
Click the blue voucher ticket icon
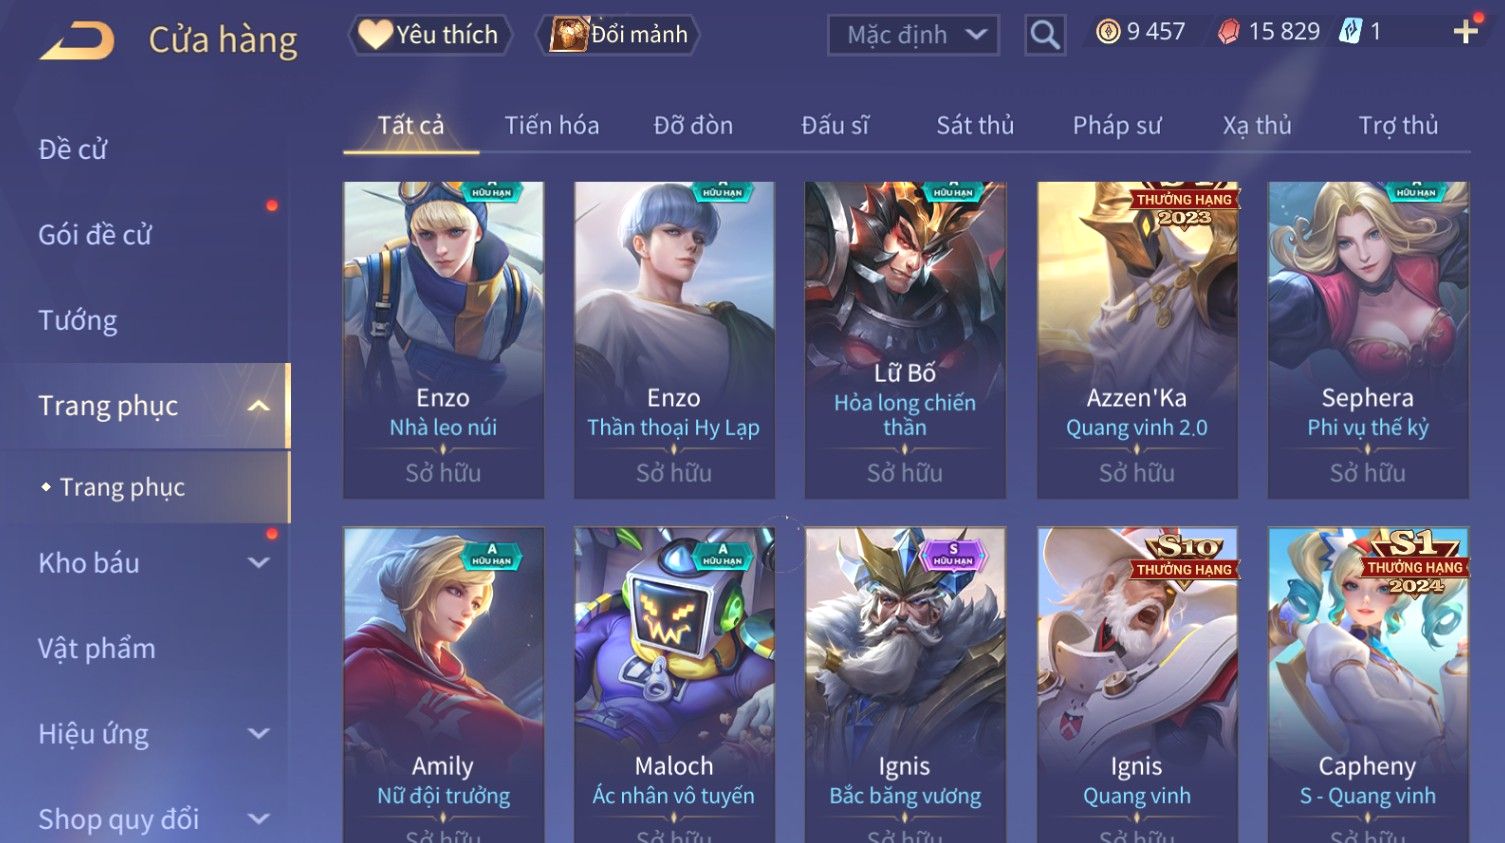(x=1351, y=32)
